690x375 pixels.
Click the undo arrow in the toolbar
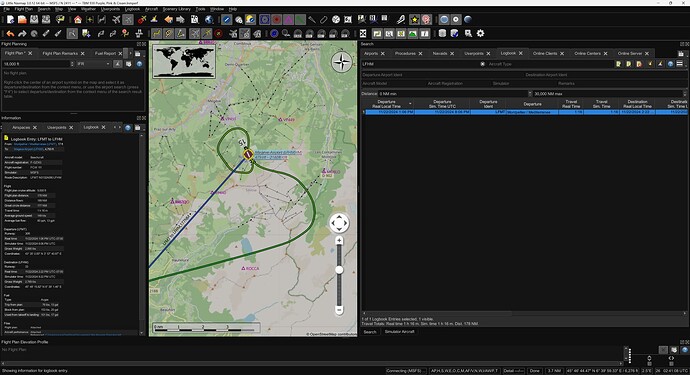point(10,33)
